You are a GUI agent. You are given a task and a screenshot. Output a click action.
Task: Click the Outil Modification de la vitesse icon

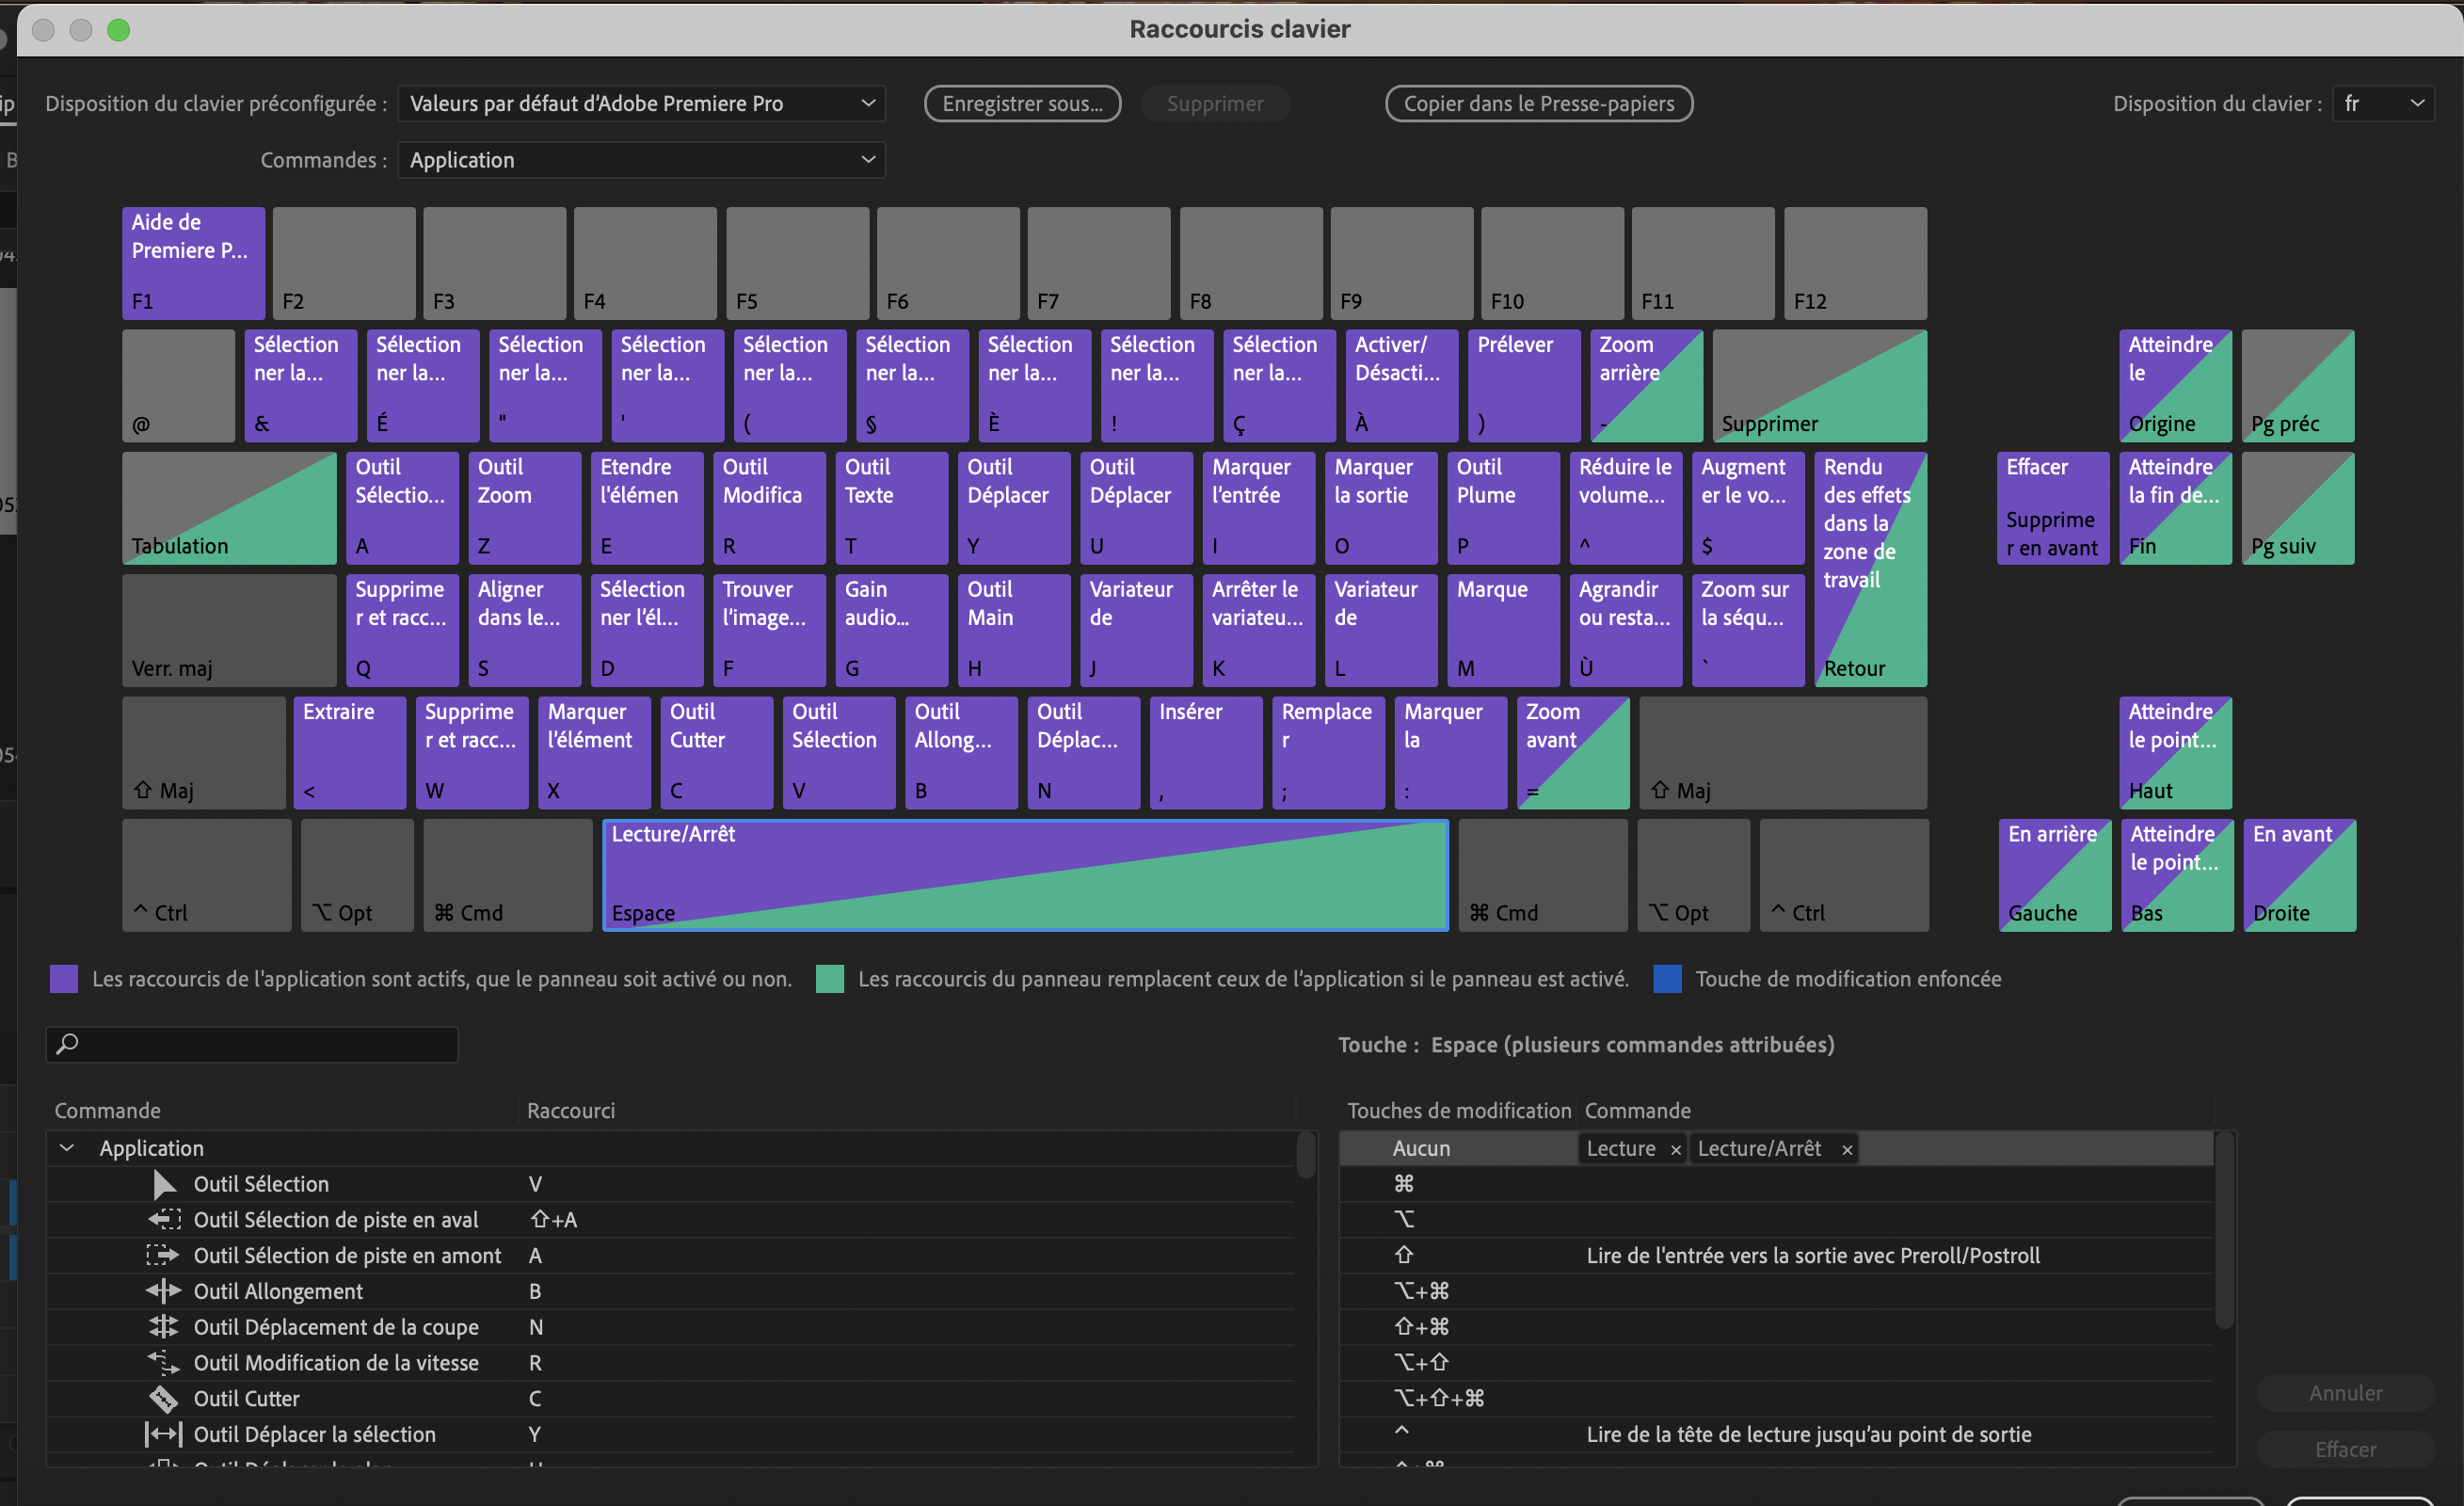(x=164, y=1362)
